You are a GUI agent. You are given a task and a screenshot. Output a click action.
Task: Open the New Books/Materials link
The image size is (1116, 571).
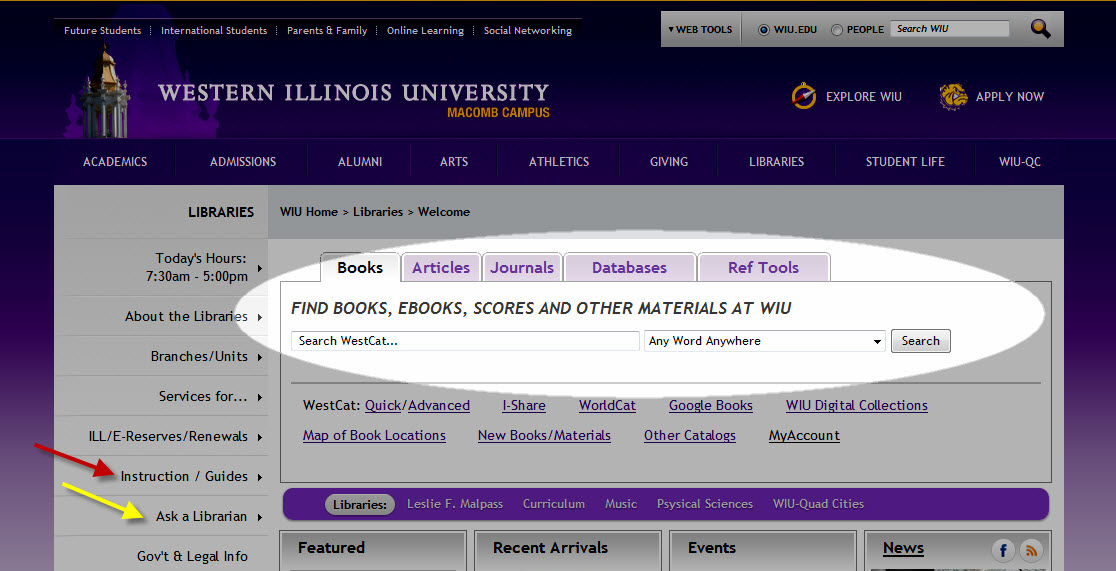tap(544, 435)
